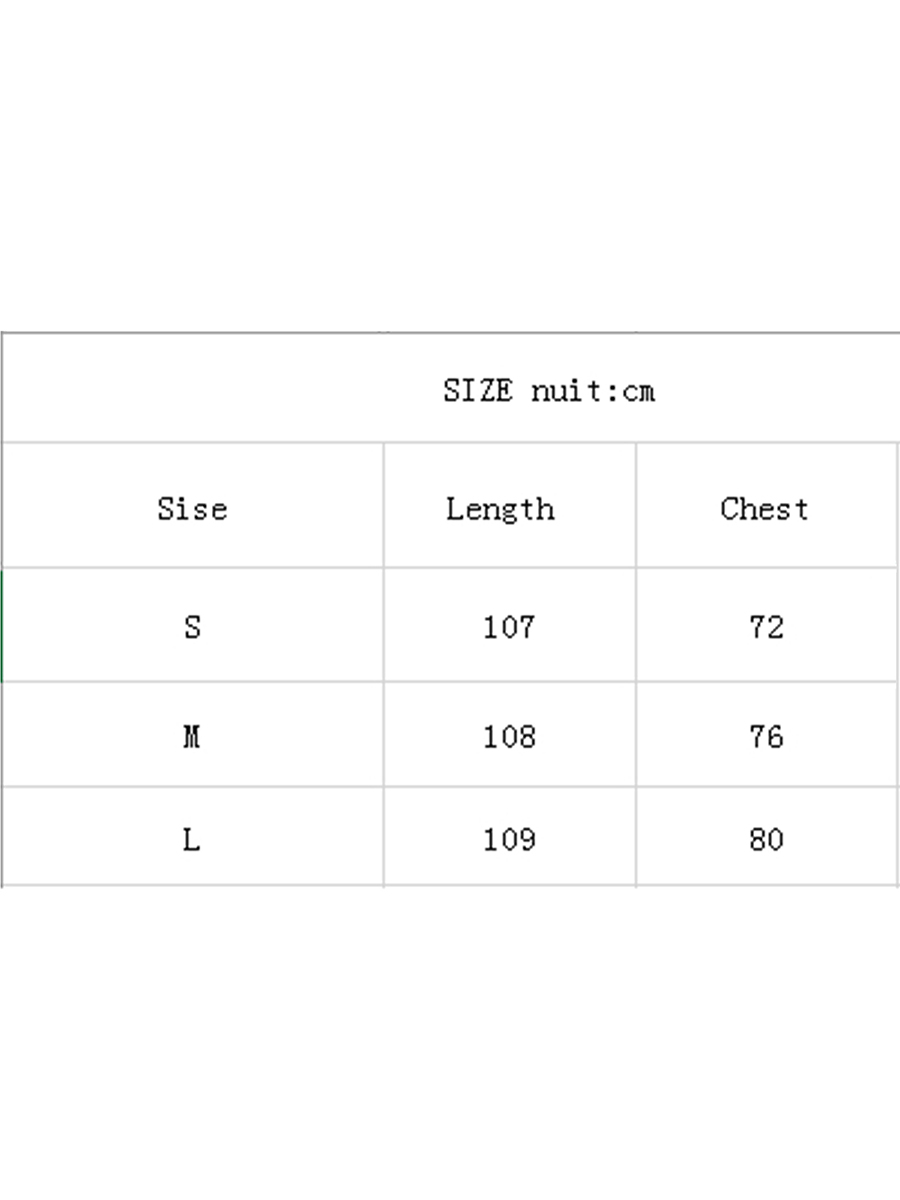Viewport: 900px width, 1200px height.
Task: Select the cell containing 107
Action: (509, 625)
